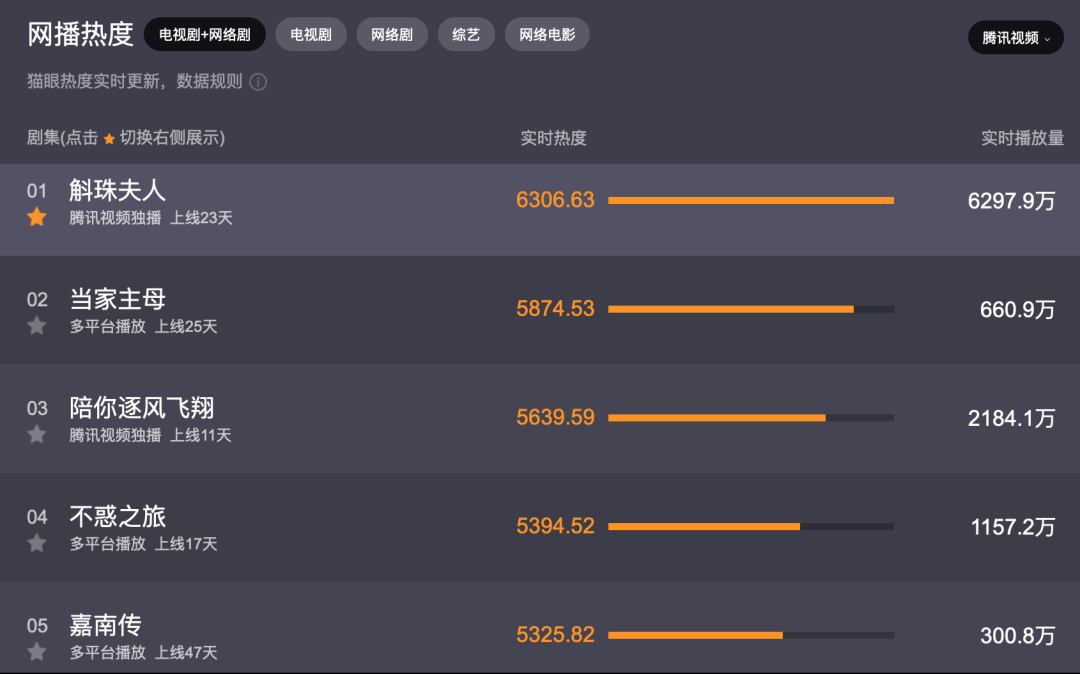Switch to the 电视剧 tab
Image resolution: width=1080 pixels, height=674 pixels.
[311, 35]
